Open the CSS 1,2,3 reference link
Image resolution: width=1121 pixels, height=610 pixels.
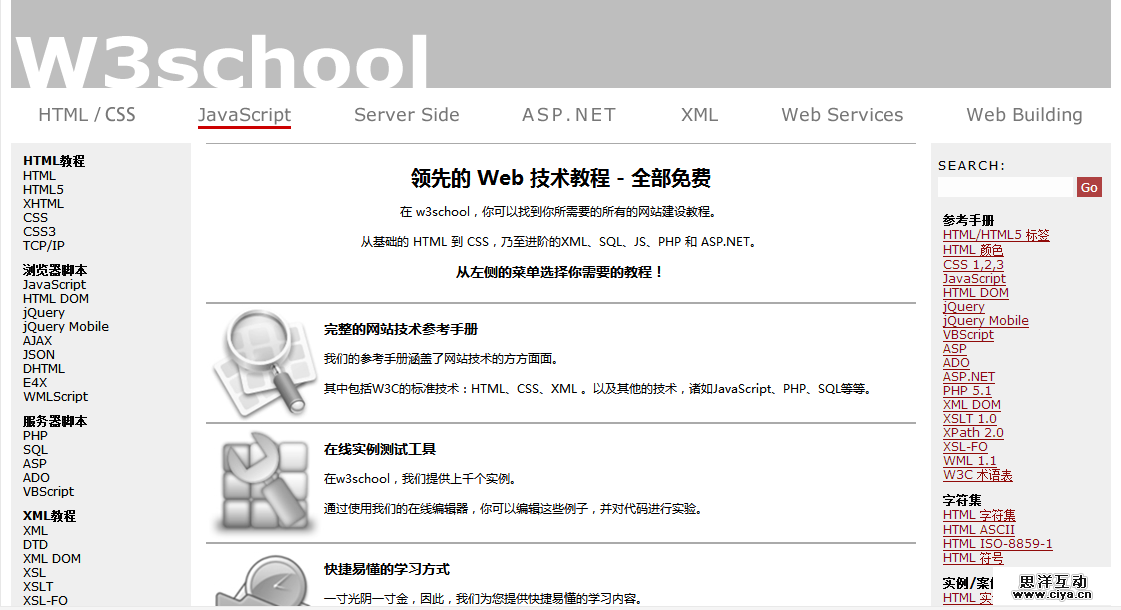(x=973, y=265)
